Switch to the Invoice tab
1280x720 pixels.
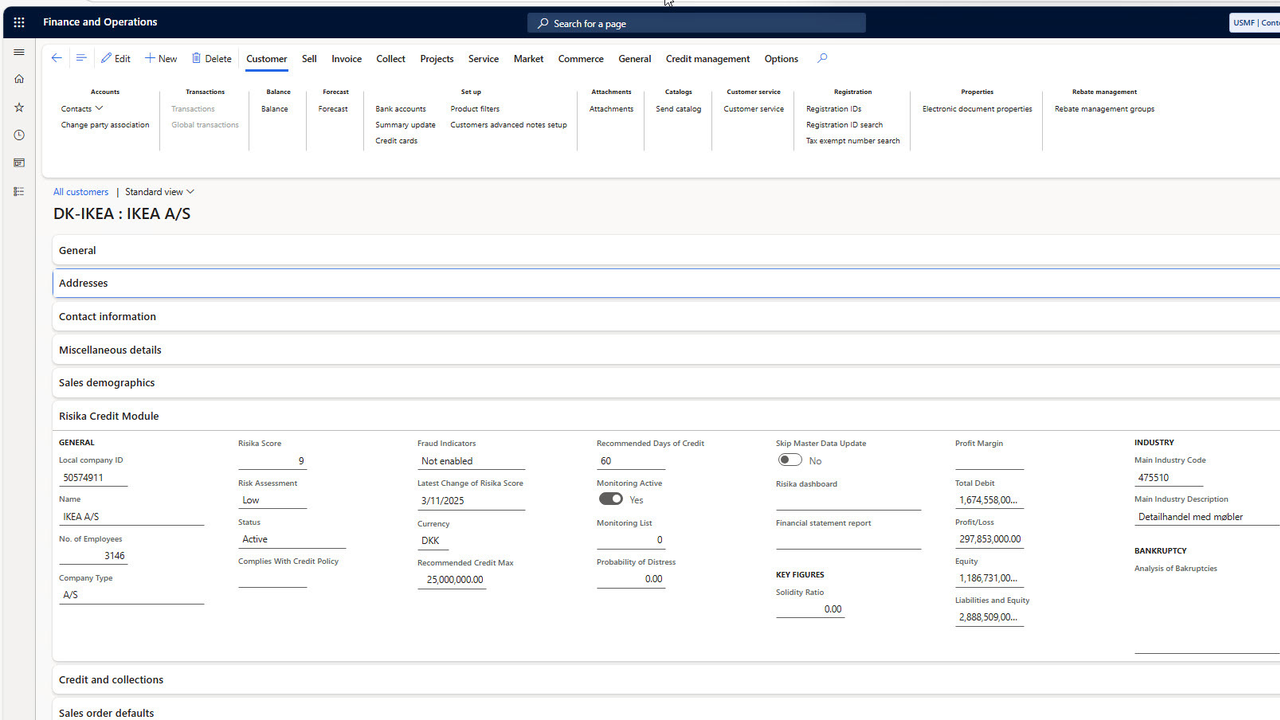[x=347, y=59]
